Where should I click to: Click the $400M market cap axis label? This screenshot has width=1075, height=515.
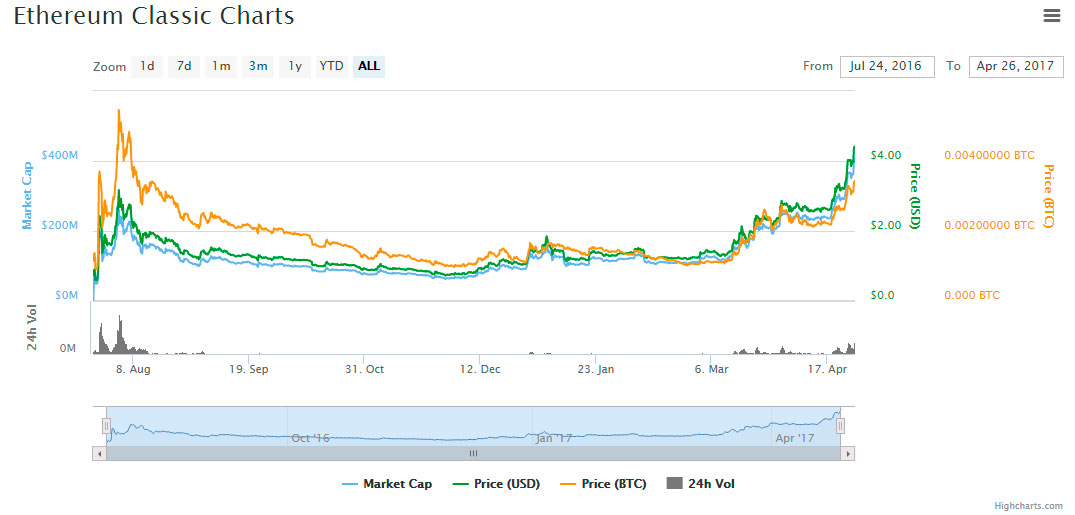click(60, 155)
